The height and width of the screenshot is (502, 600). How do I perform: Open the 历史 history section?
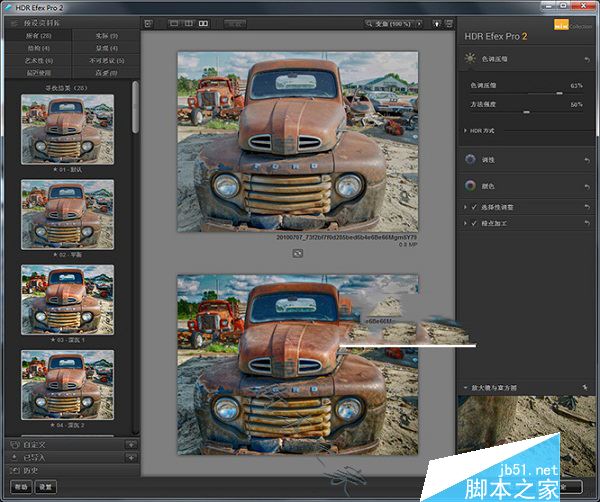[x=72, y=471]
